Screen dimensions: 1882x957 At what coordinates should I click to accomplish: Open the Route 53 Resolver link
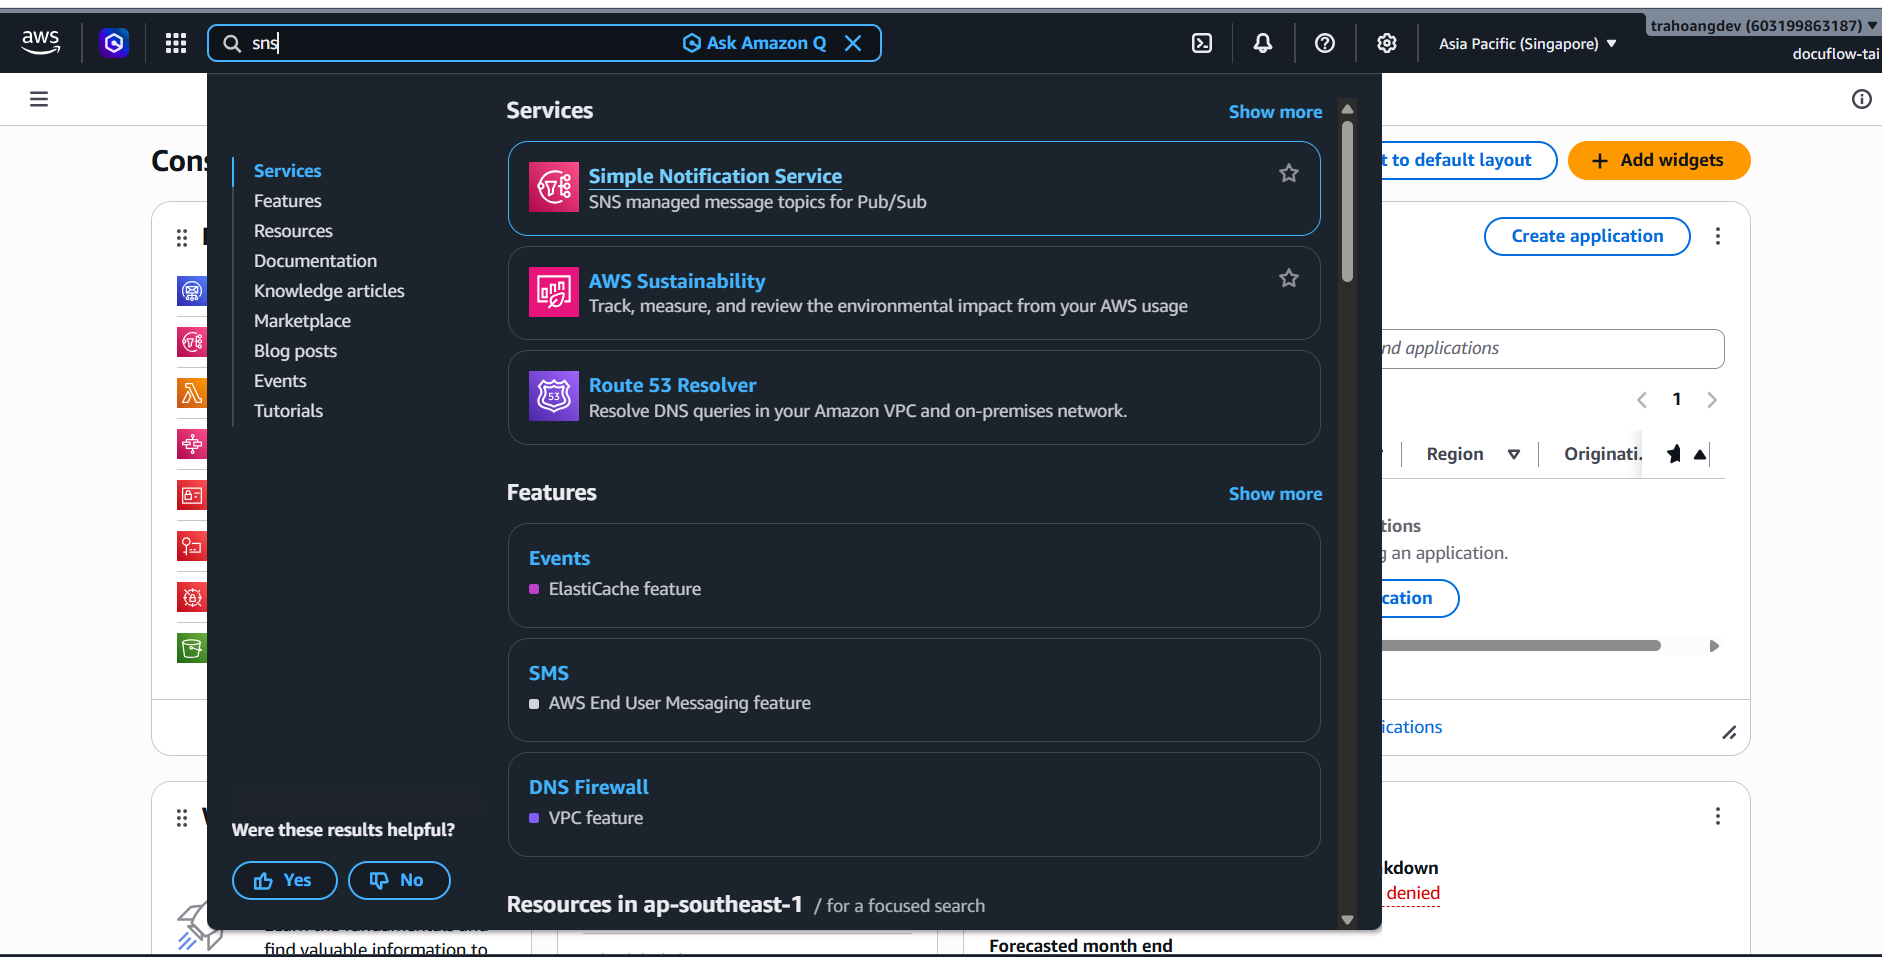pyautogui.click(x=672, y=385)
